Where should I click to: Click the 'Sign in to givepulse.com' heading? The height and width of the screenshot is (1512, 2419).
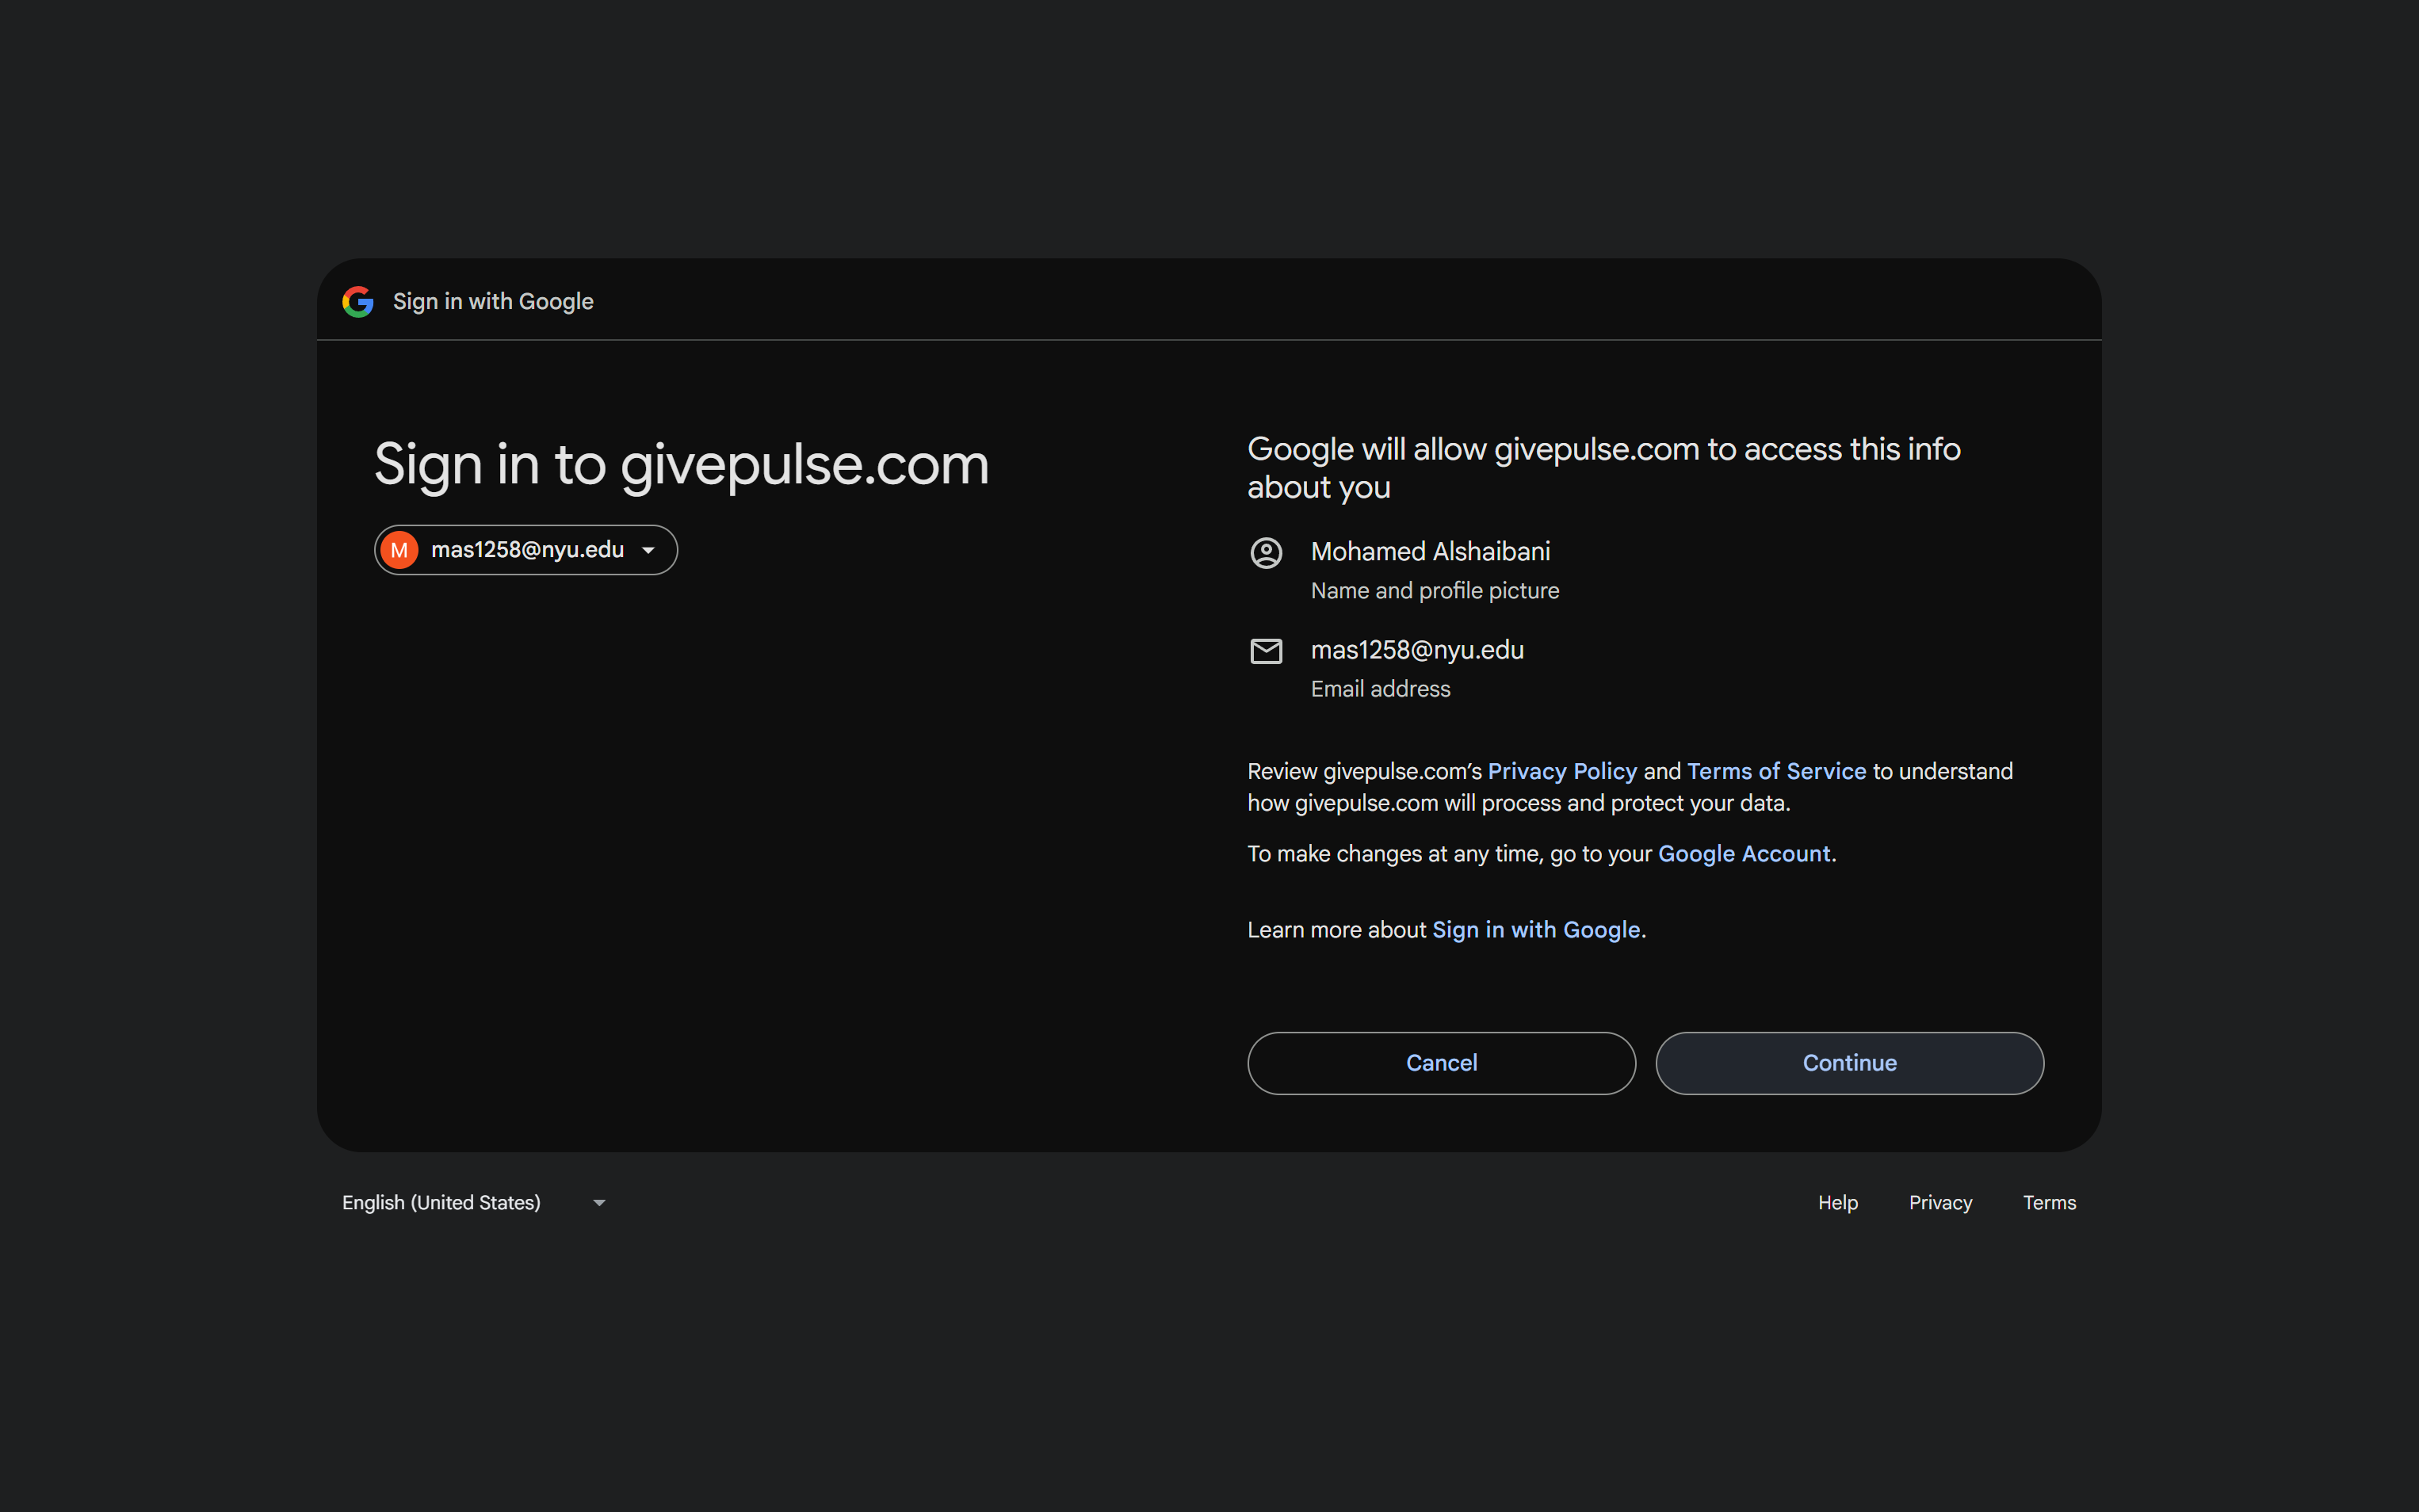[681, 465]
